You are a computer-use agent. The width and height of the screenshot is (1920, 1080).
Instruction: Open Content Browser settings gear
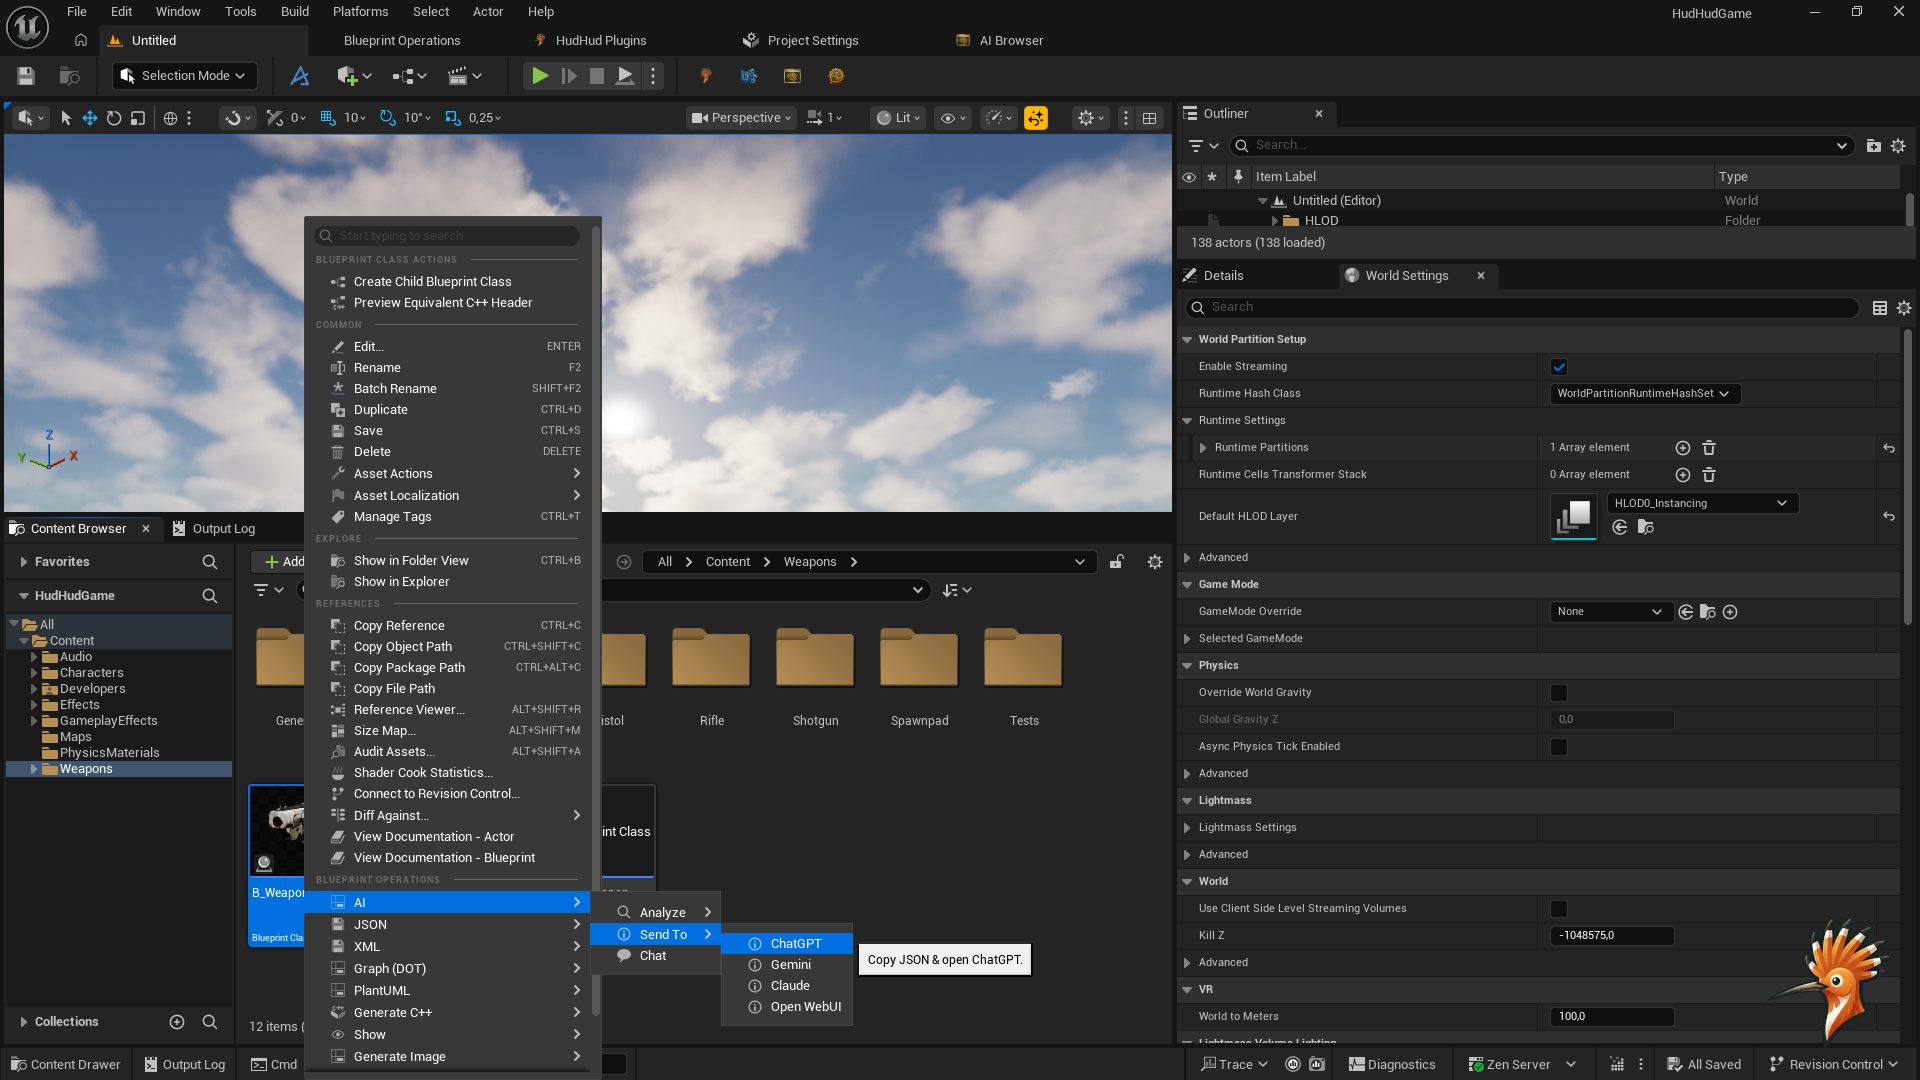pos(1155,562)
